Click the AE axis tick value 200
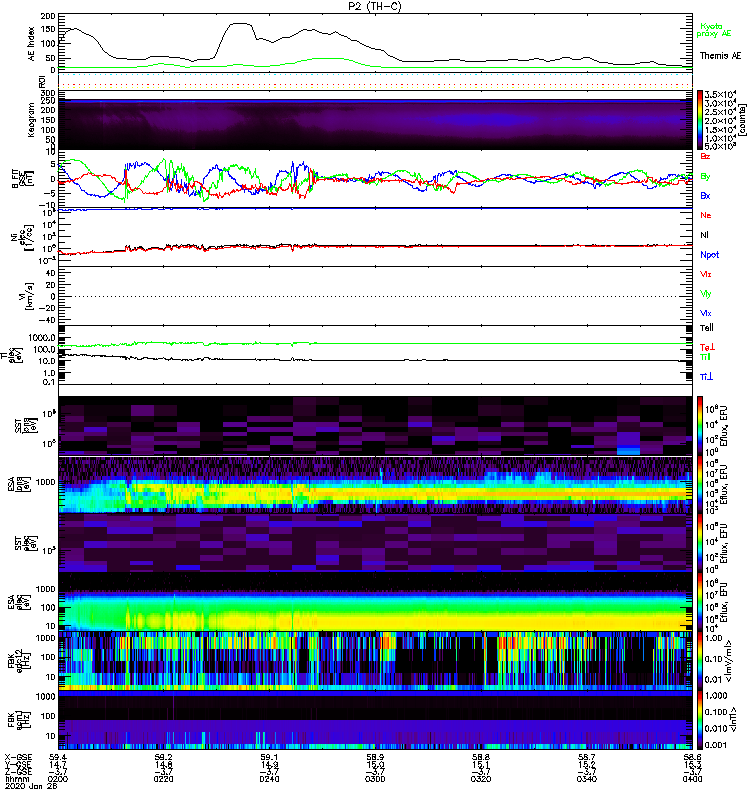This screenshot has width=750, height=800. pos(48,16)
